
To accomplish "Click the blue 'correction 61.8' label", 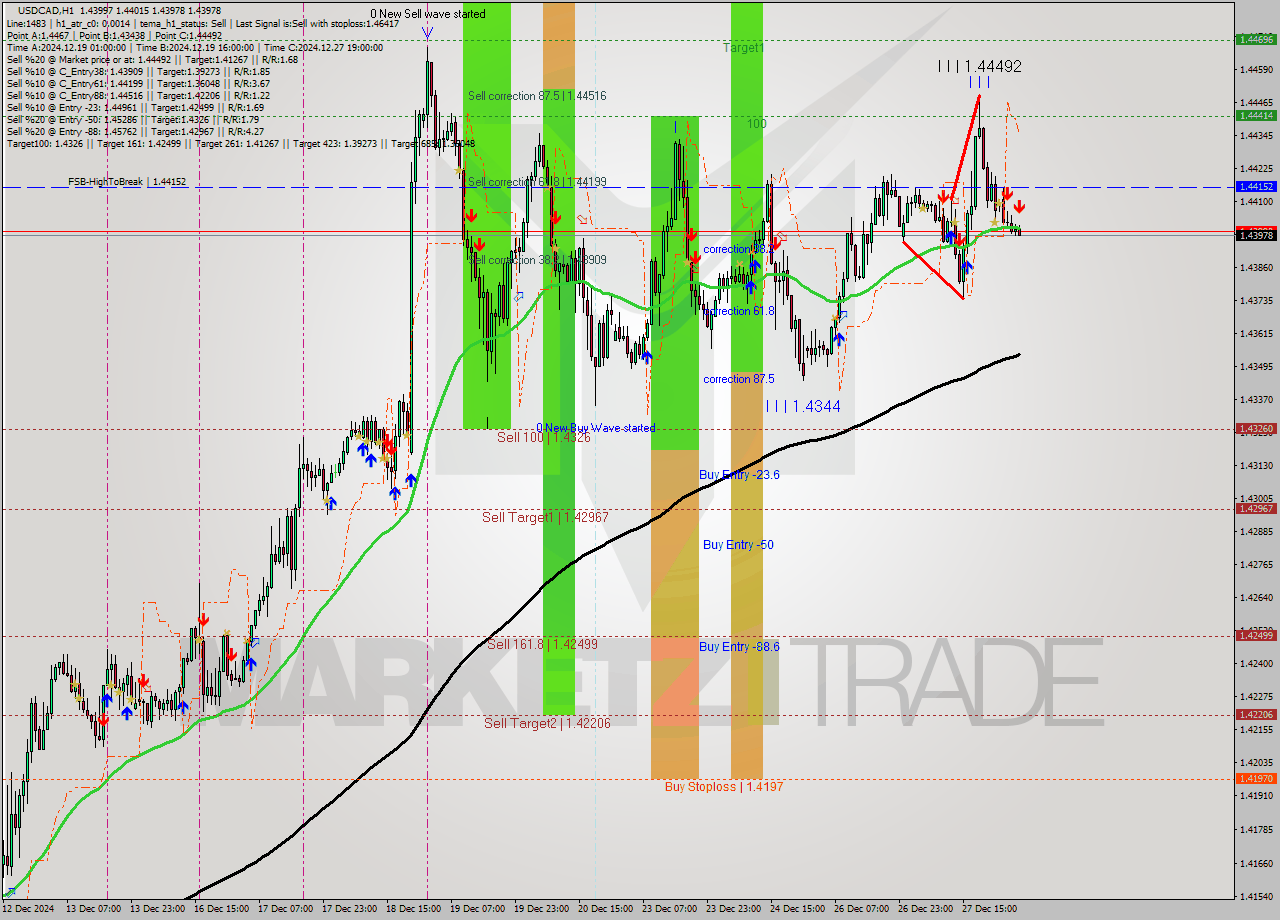I will point(739,311).
